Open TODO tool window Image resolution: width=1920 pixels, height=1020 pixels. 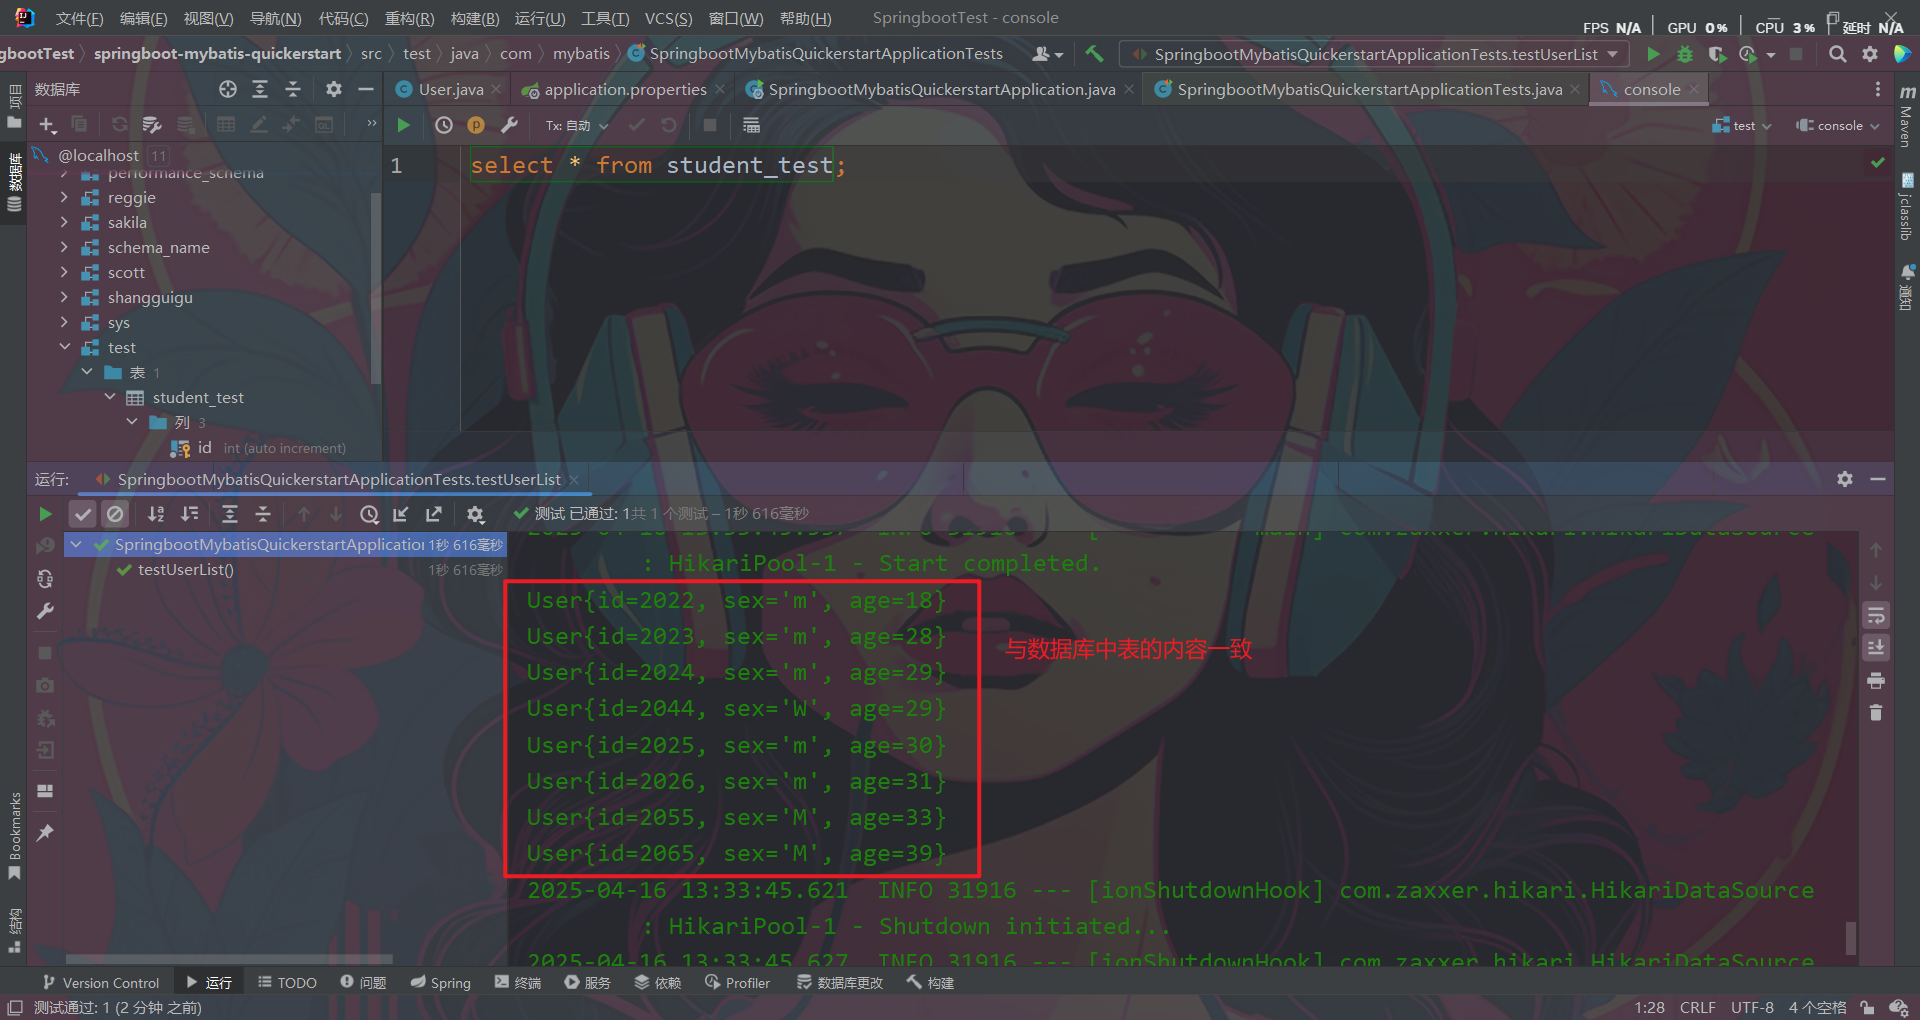[287, 983]
